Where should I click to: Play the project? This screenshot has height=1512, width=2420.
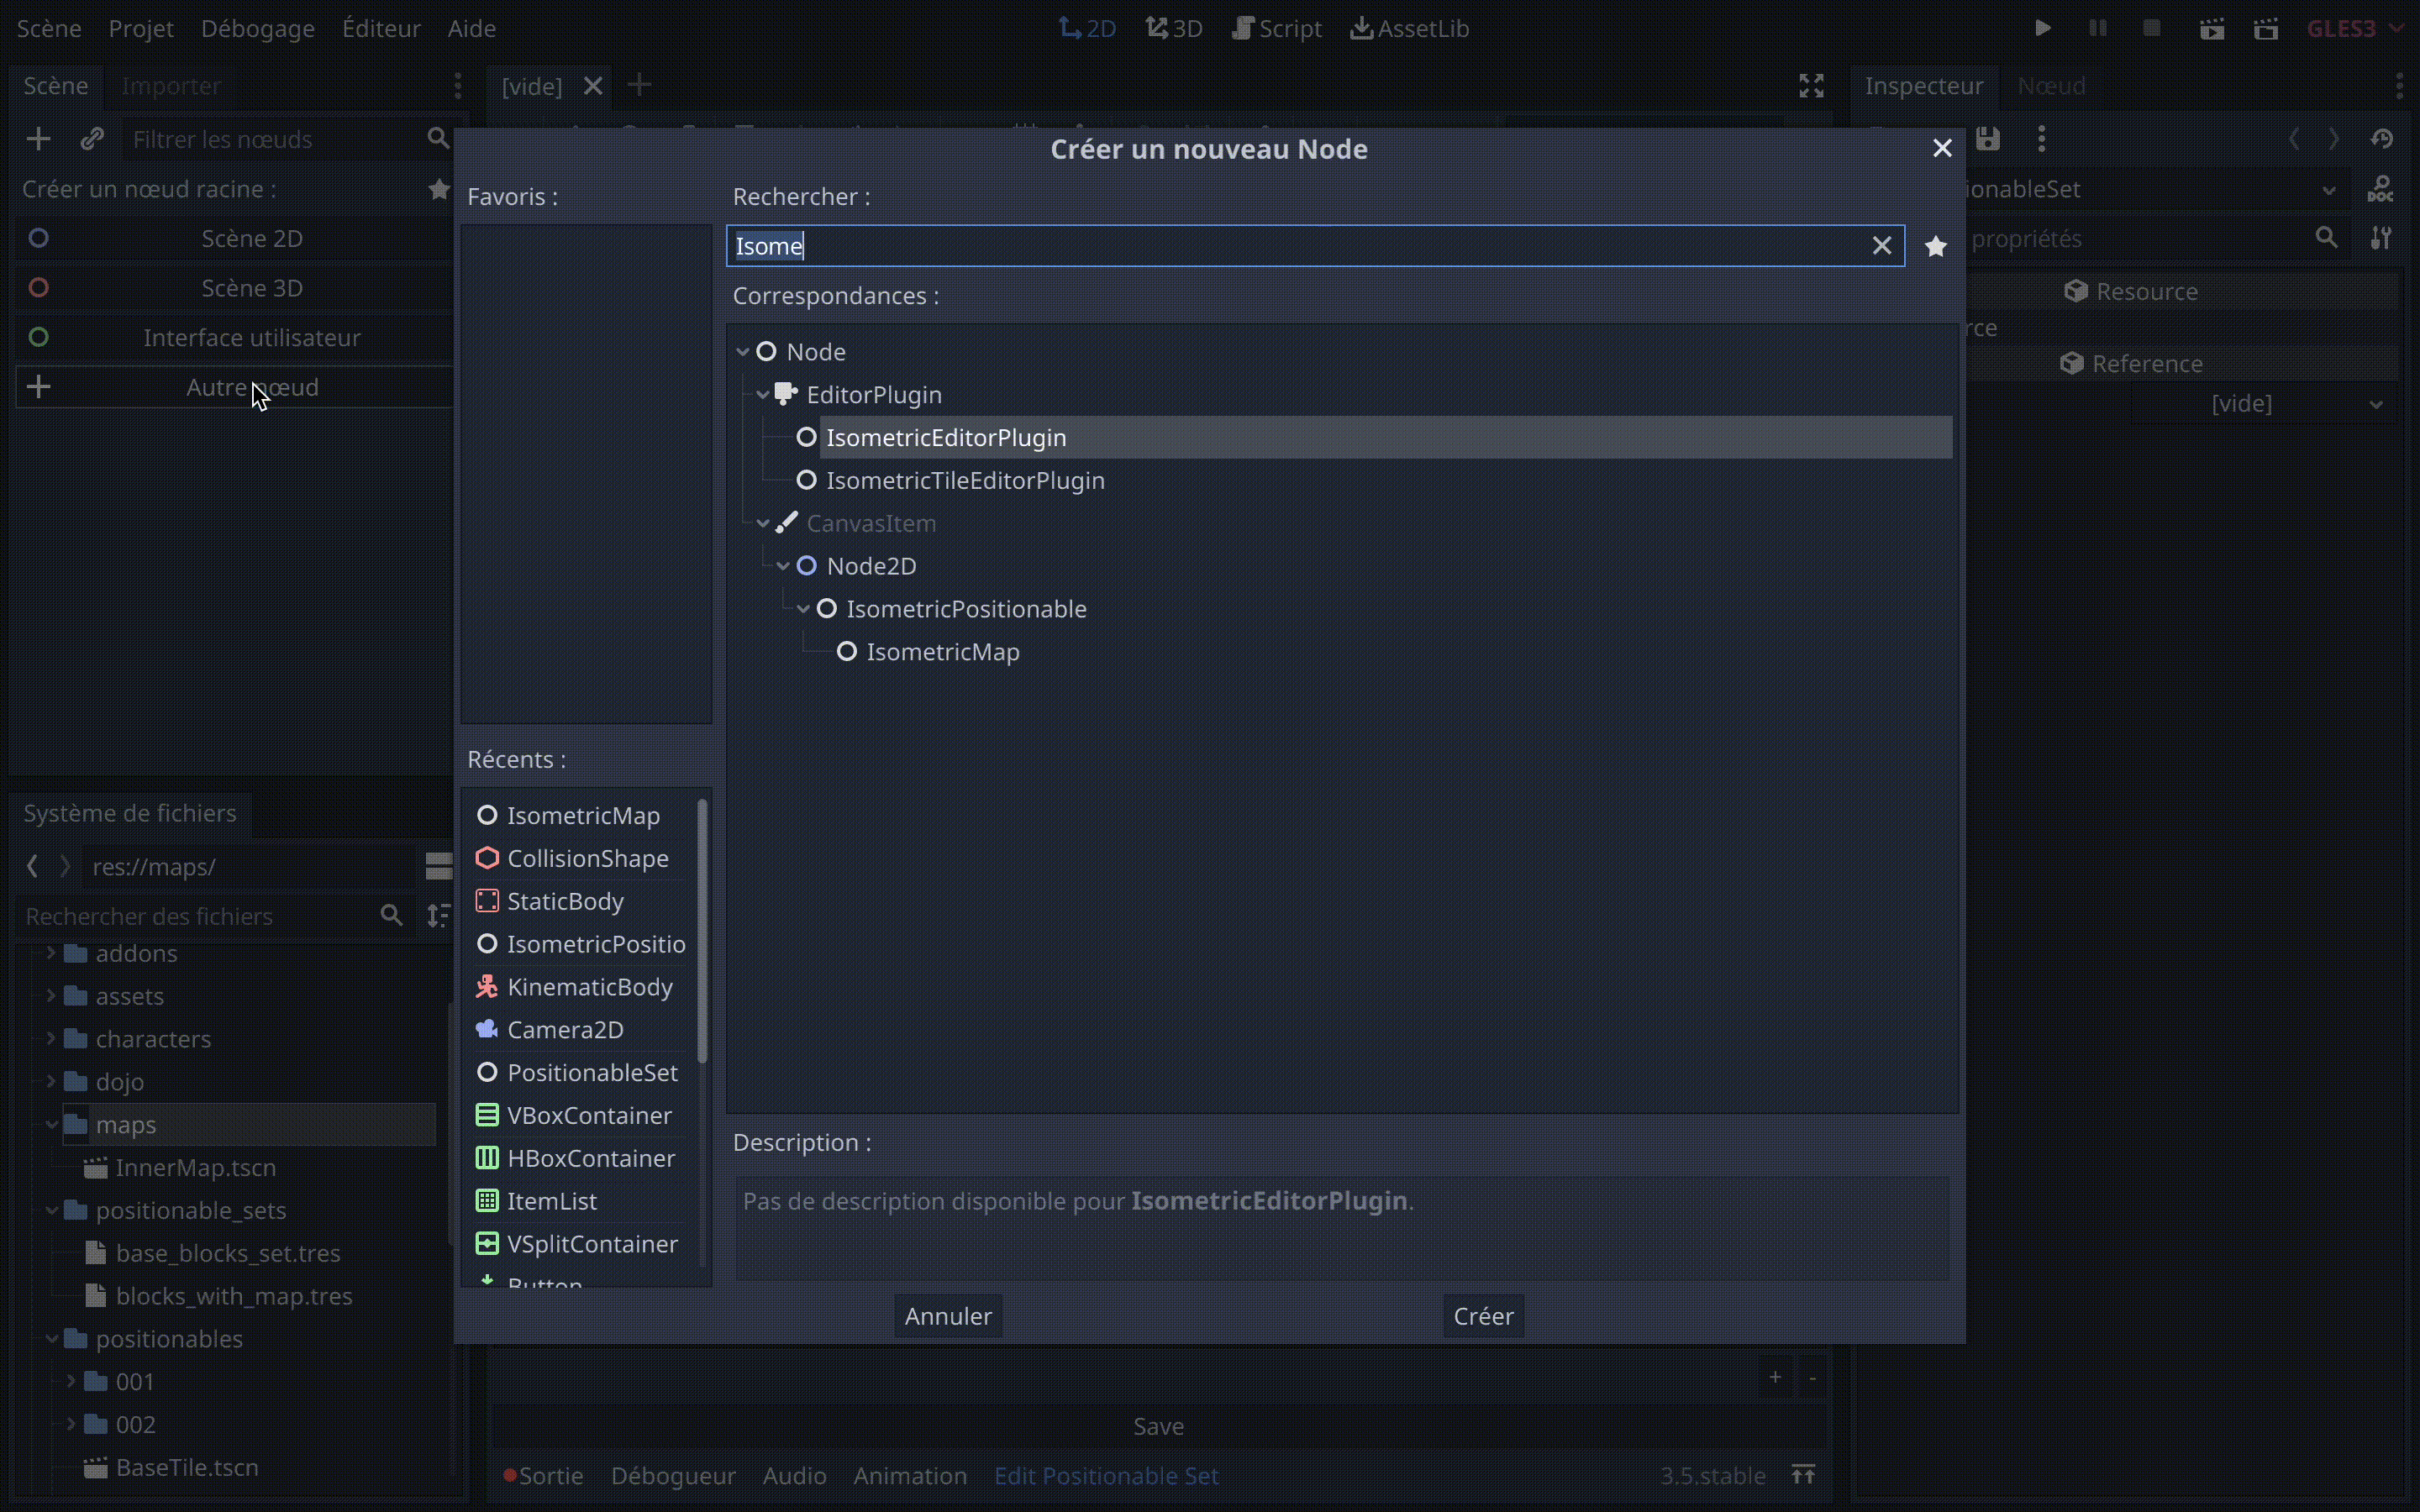(x=2043, y=28)
